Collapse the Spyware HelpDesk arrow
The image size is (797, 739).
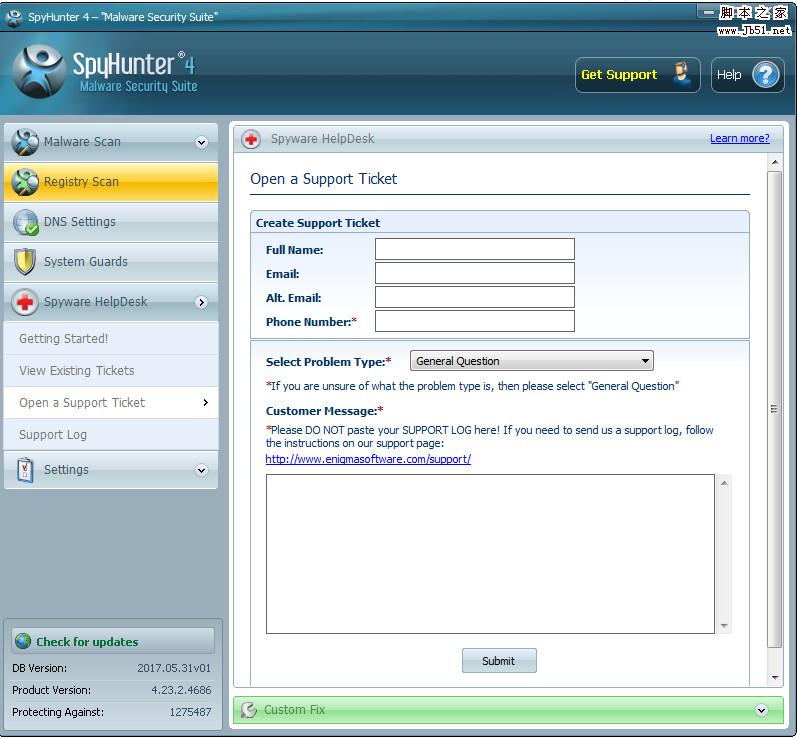tap(201, 302)
